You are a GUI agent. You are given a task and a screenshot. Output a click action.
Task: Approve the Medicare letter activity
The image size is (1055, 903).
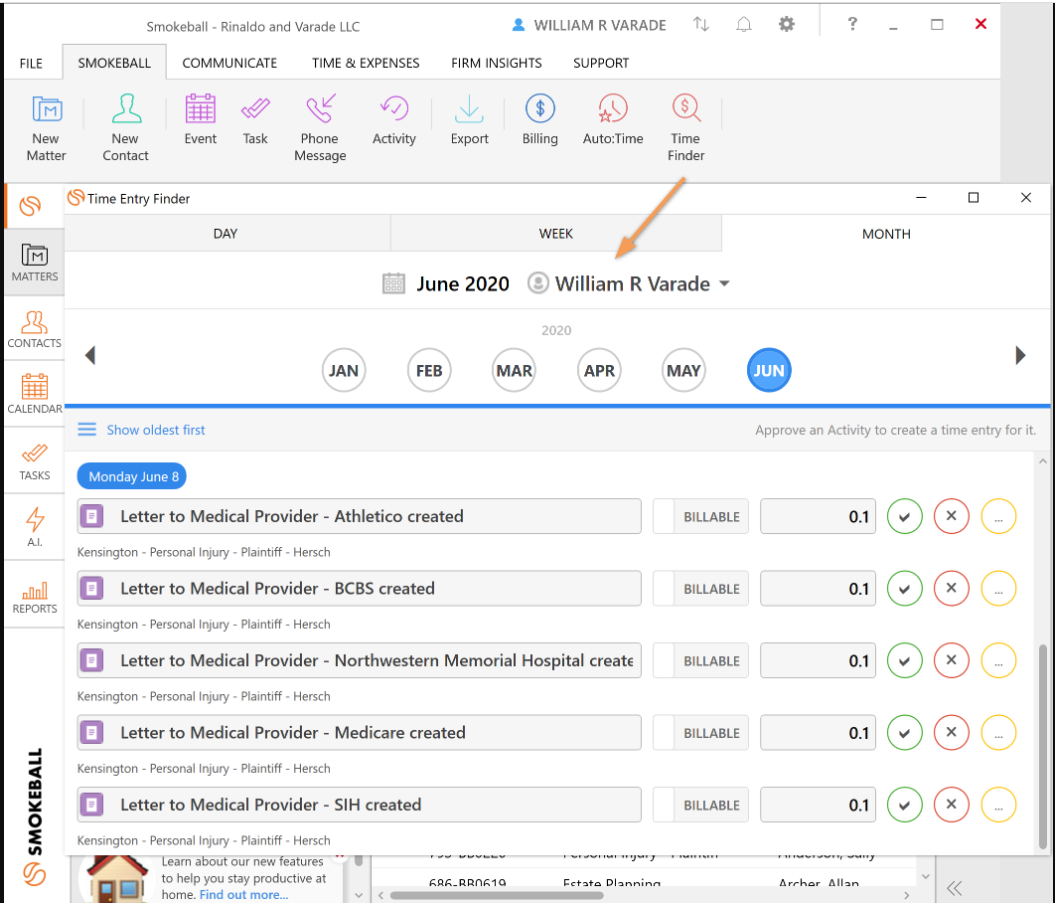[904, 733]
